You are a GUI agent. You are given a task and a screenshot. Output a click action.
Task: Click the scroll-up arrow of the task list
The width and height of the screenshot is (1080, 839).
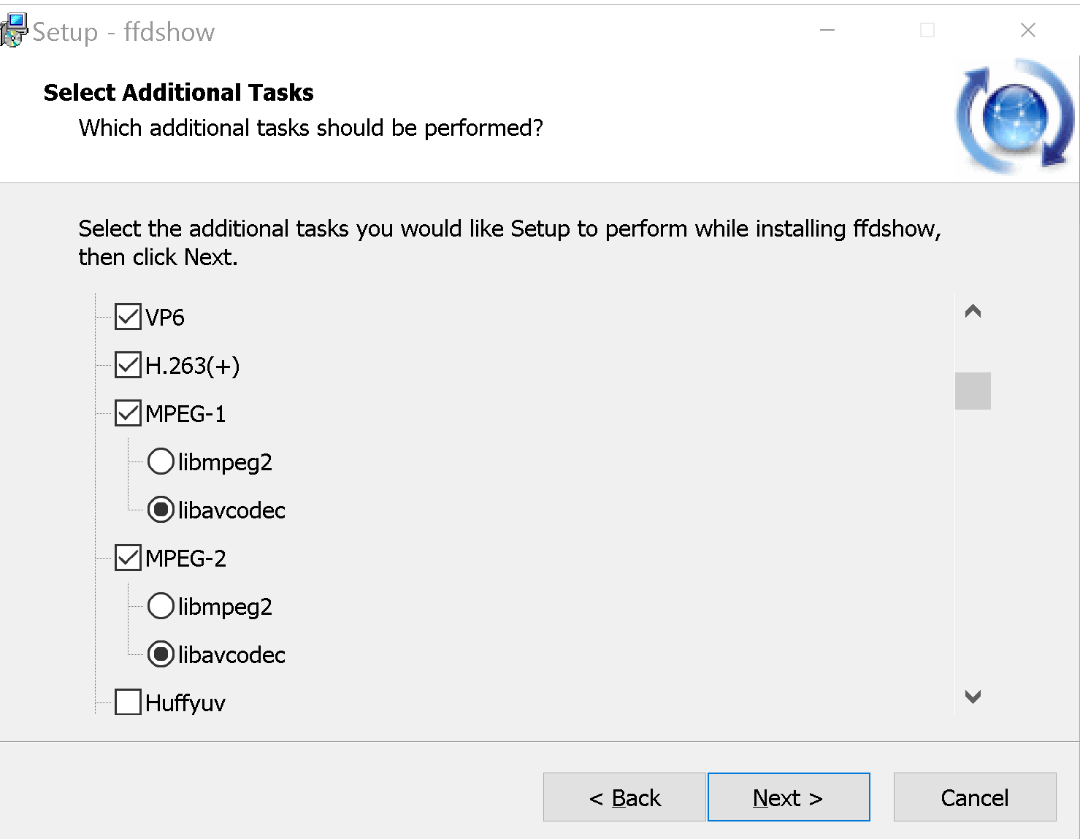click(972, 311)
